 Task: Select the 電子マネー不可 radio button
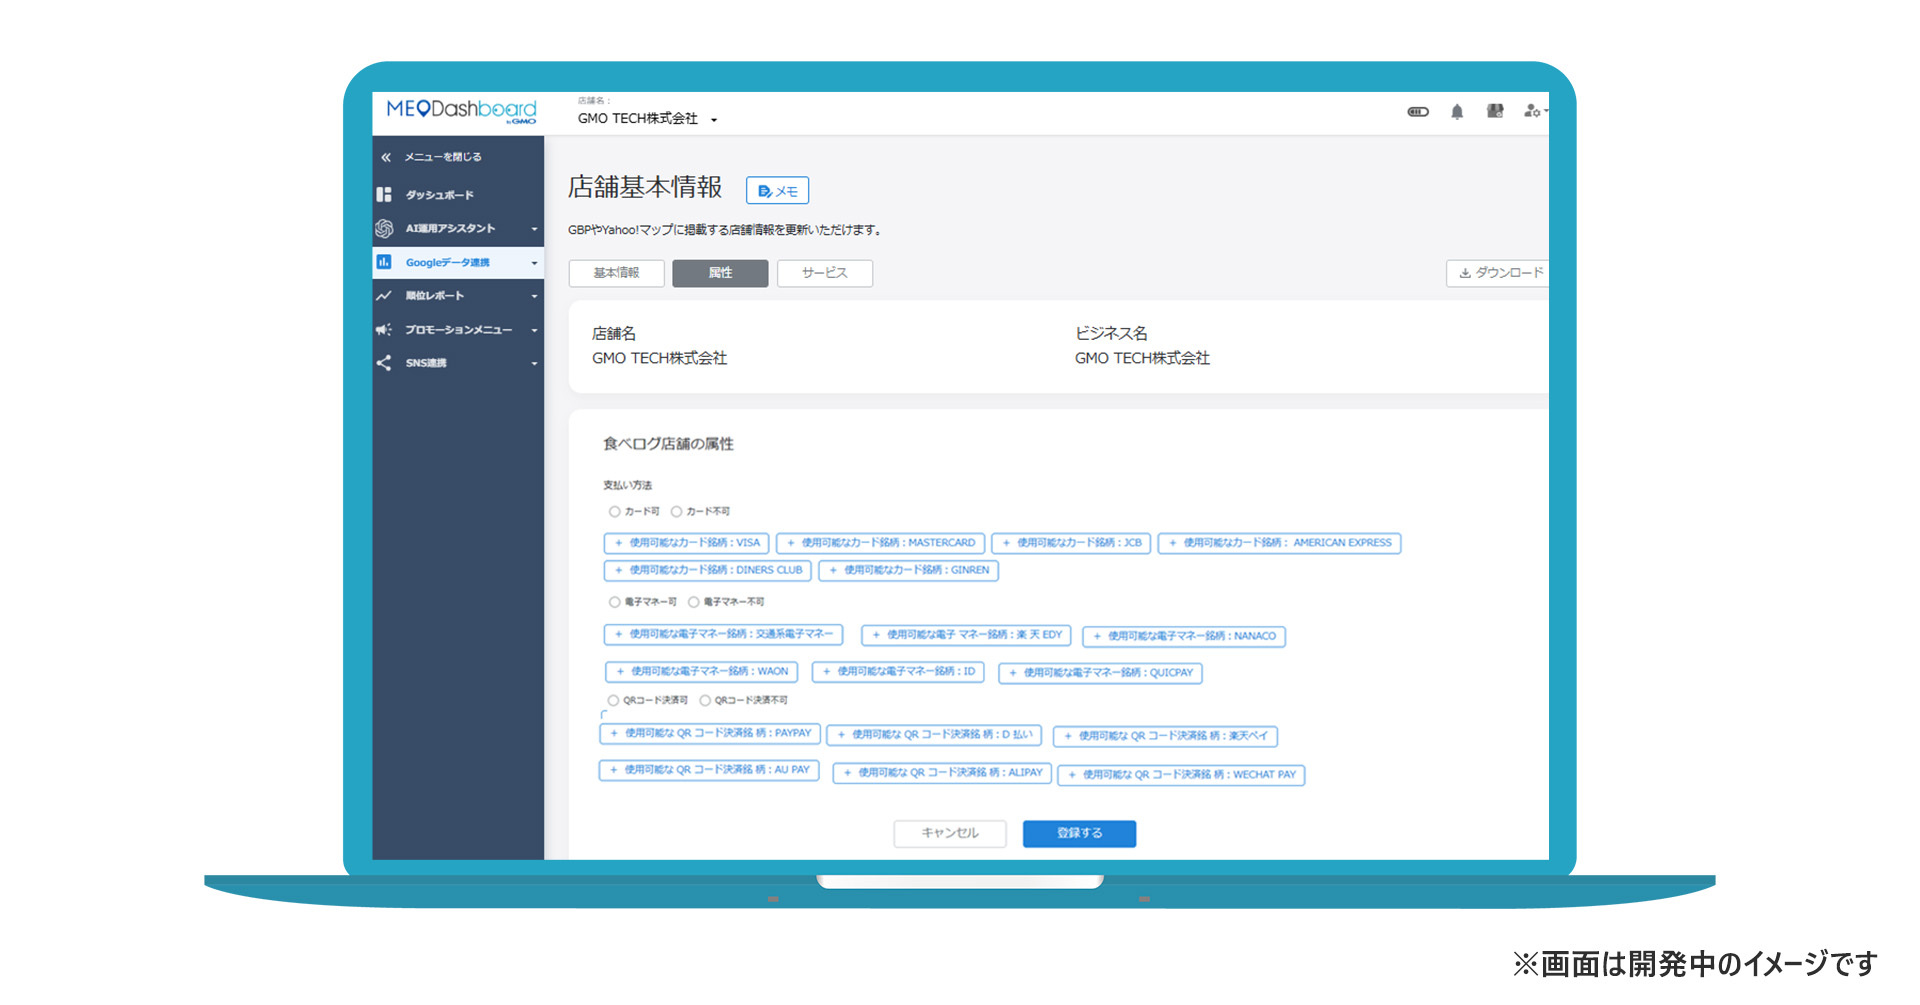click(x=693, y=602)
